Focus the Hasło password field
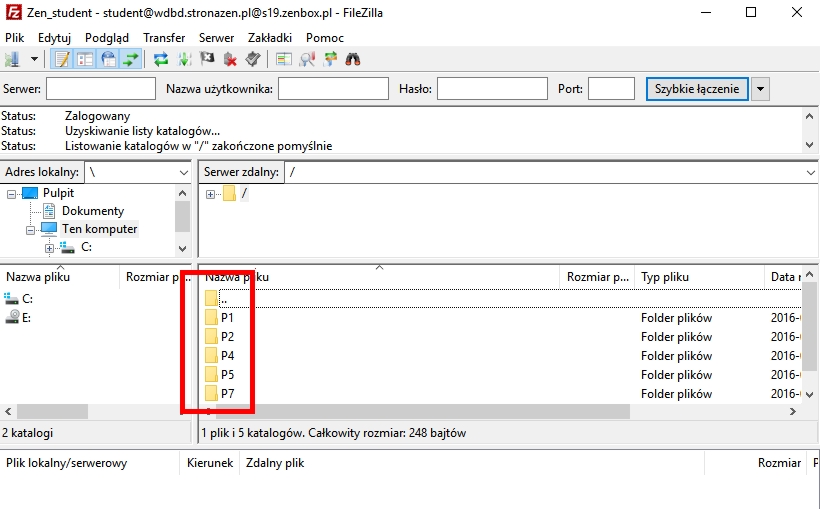The image size is (820, 509). click(492, 88)
